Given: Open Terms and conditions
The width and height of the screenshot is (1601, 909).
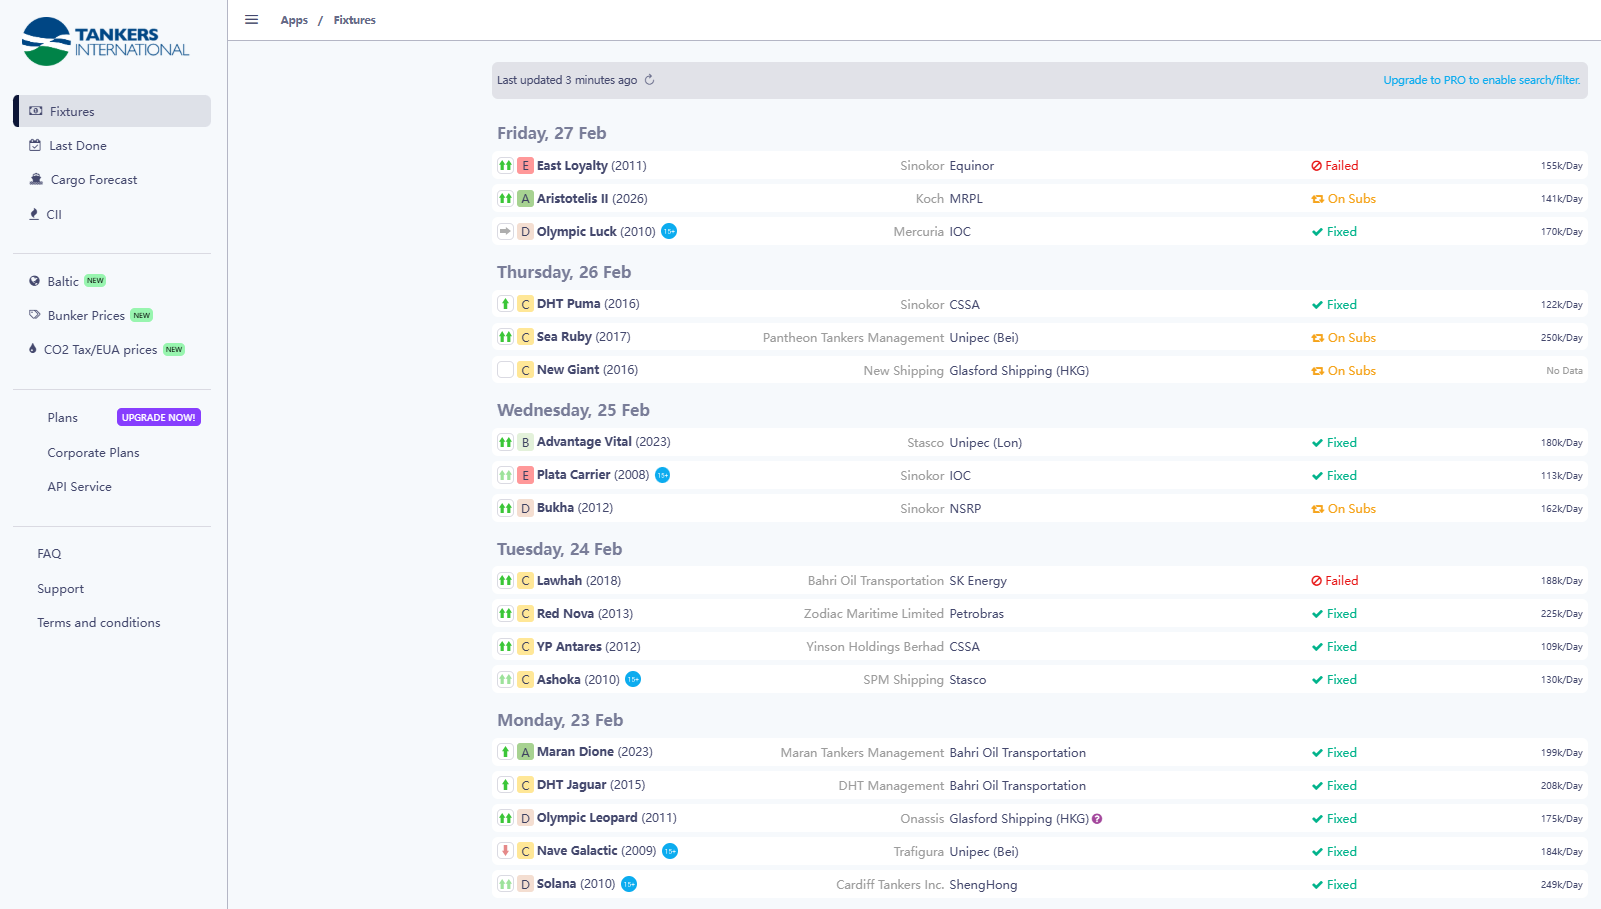Looking at the screenshot, I should (x=99, y=623).
